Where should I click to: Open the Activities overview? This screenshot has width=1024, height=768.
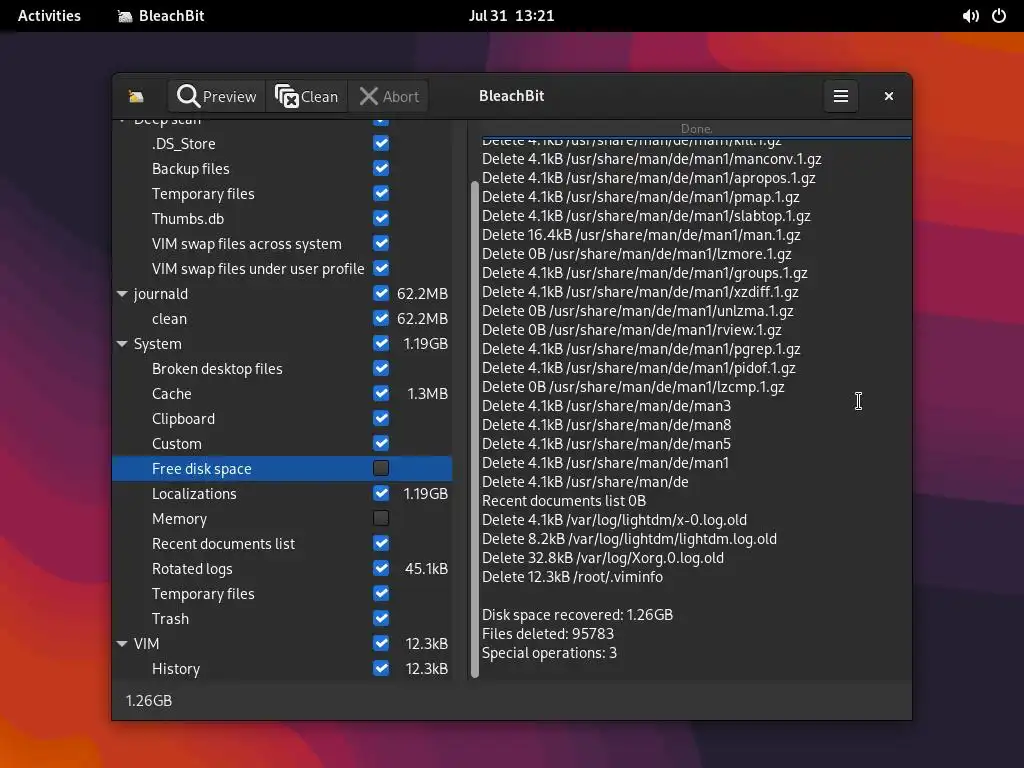coord(49,16)
